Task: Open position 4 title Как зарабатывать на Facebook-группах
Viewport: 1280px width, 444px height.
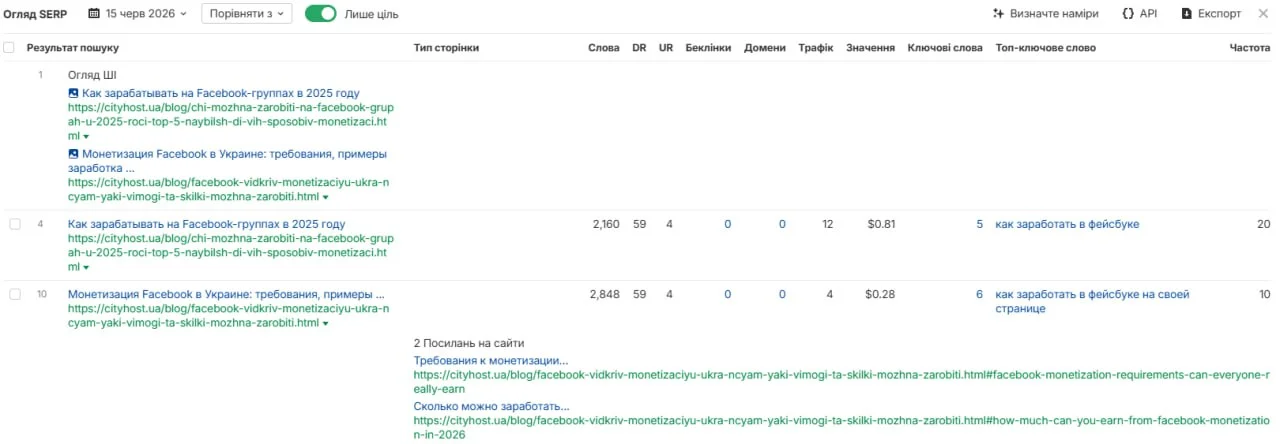Action: [x=206, y=224]
